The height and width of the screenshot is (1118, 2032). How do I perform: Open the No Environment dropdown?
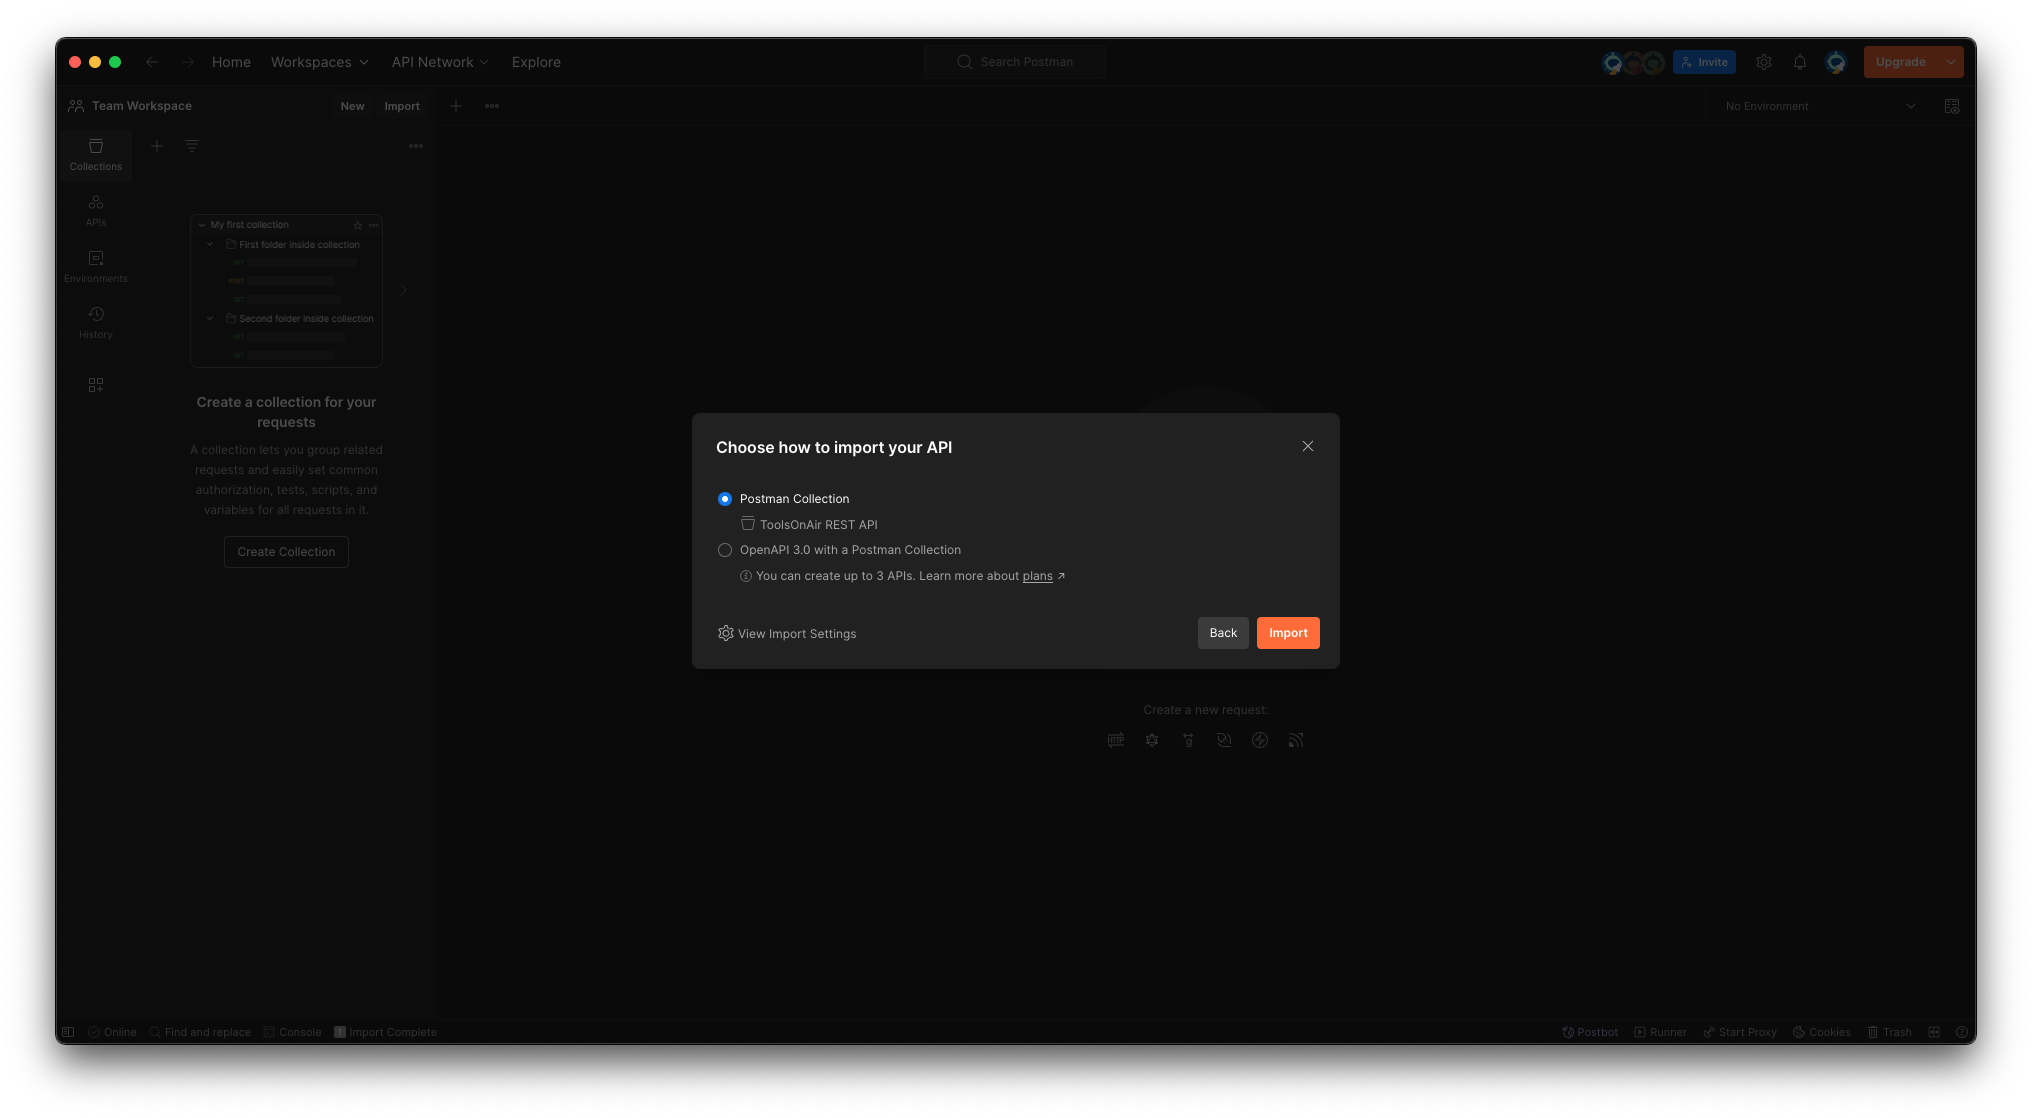[1820, 106]
